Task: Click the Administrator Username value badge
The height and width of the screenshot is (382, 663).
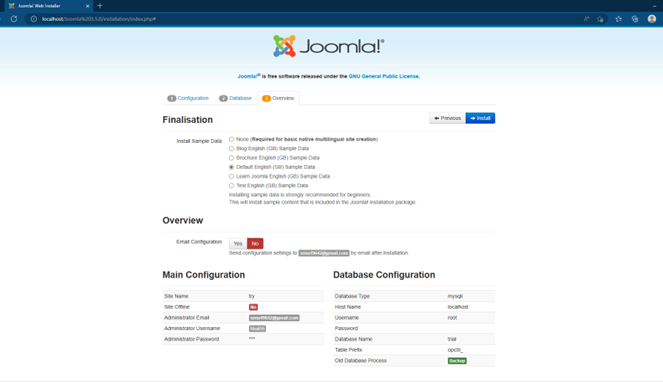Action: 258,329
